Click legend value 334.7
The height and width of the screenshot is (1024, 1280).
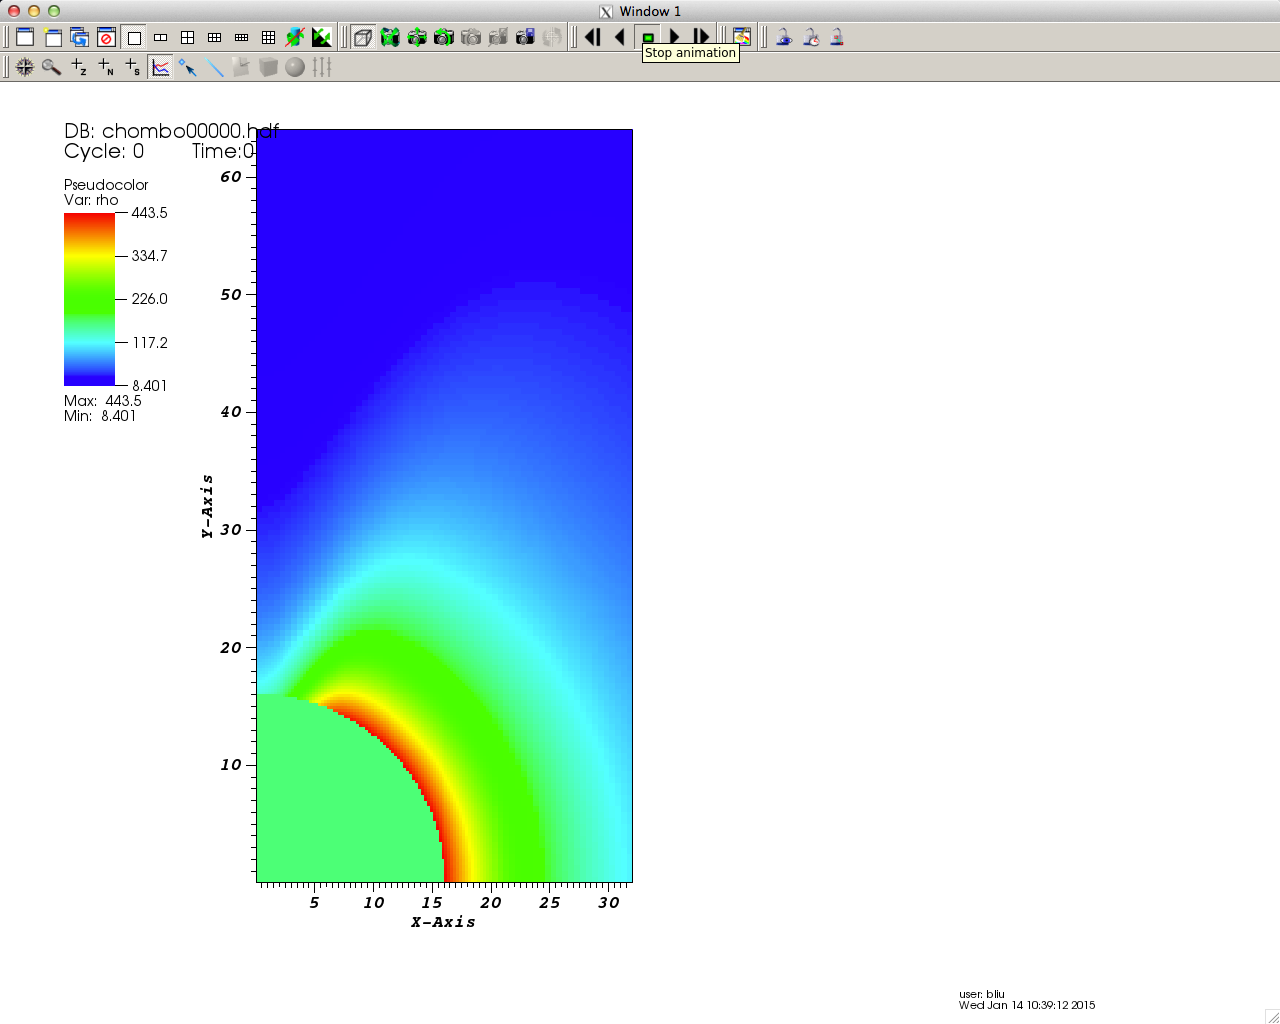pos(150,256)
